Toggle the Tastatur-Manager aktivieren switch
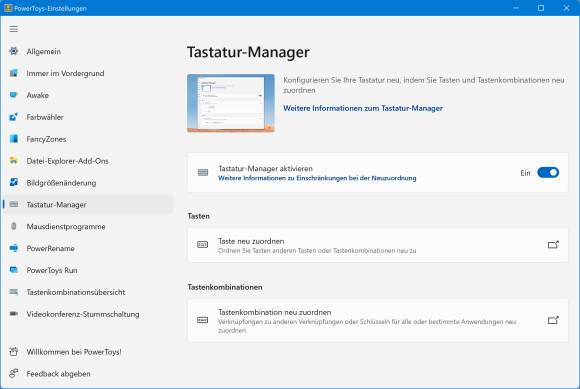Viewport: 580px width, 389px height. pyautogui.click(x=548, y=173)
